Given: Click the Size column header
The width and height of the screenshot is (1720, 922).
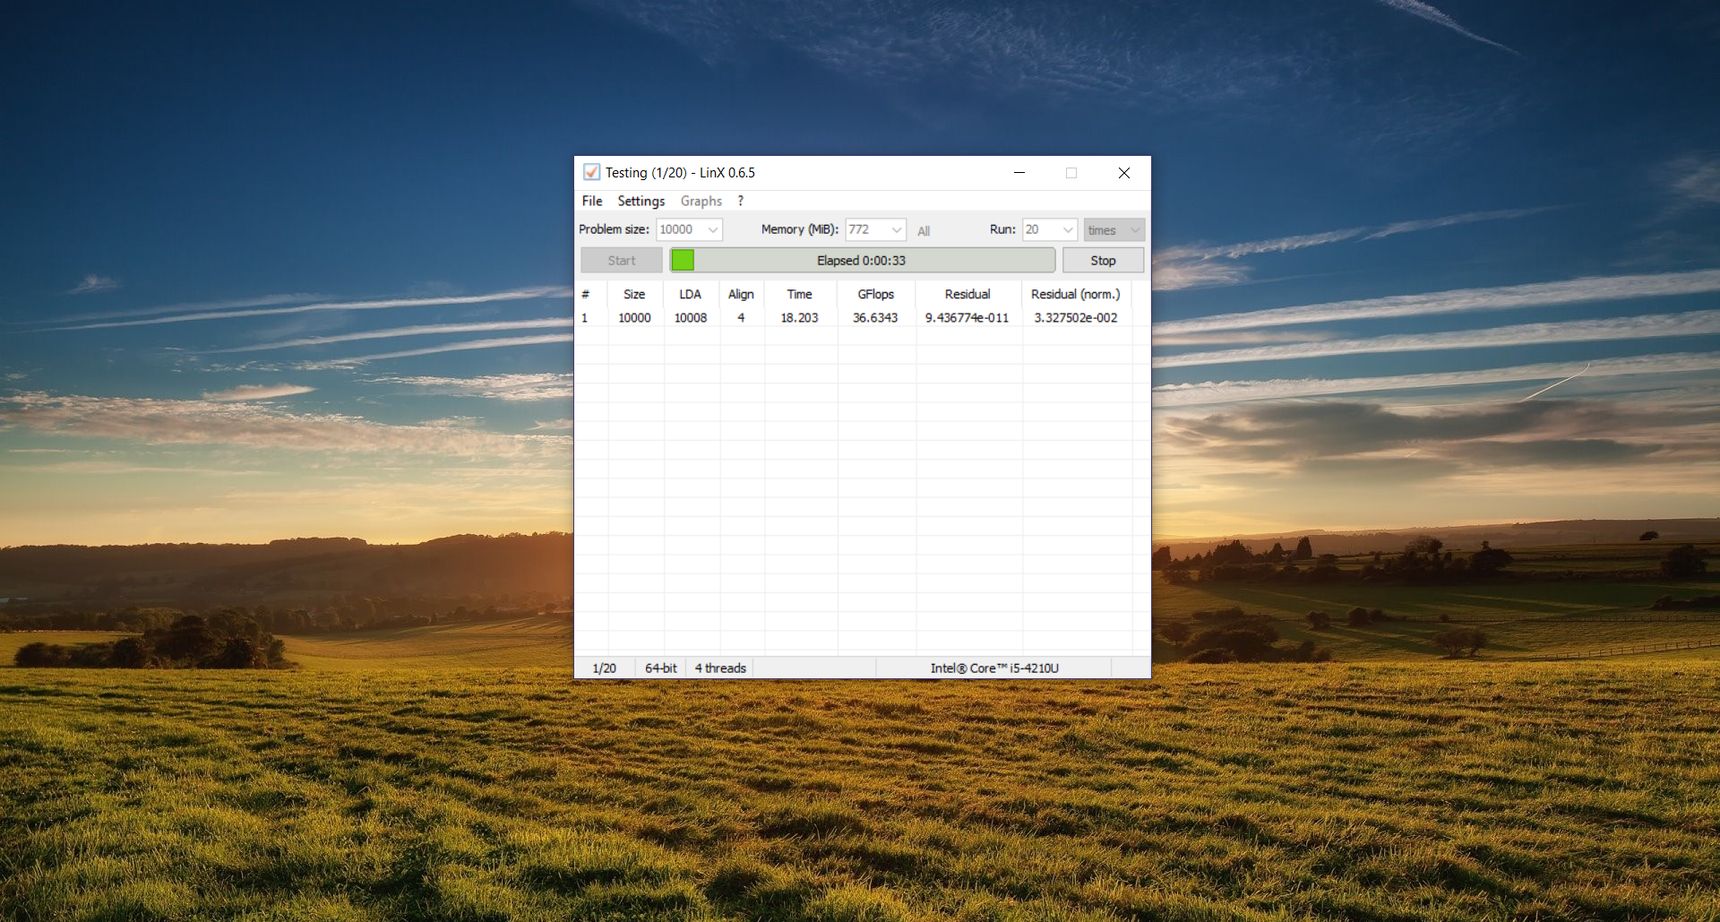Looking at the screenshot, I should (x=635, y=294).
